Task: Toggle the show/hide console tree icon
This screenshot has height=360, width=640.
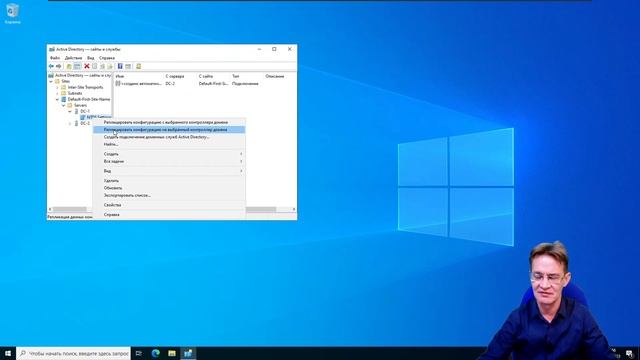Action: coord(77,66)
